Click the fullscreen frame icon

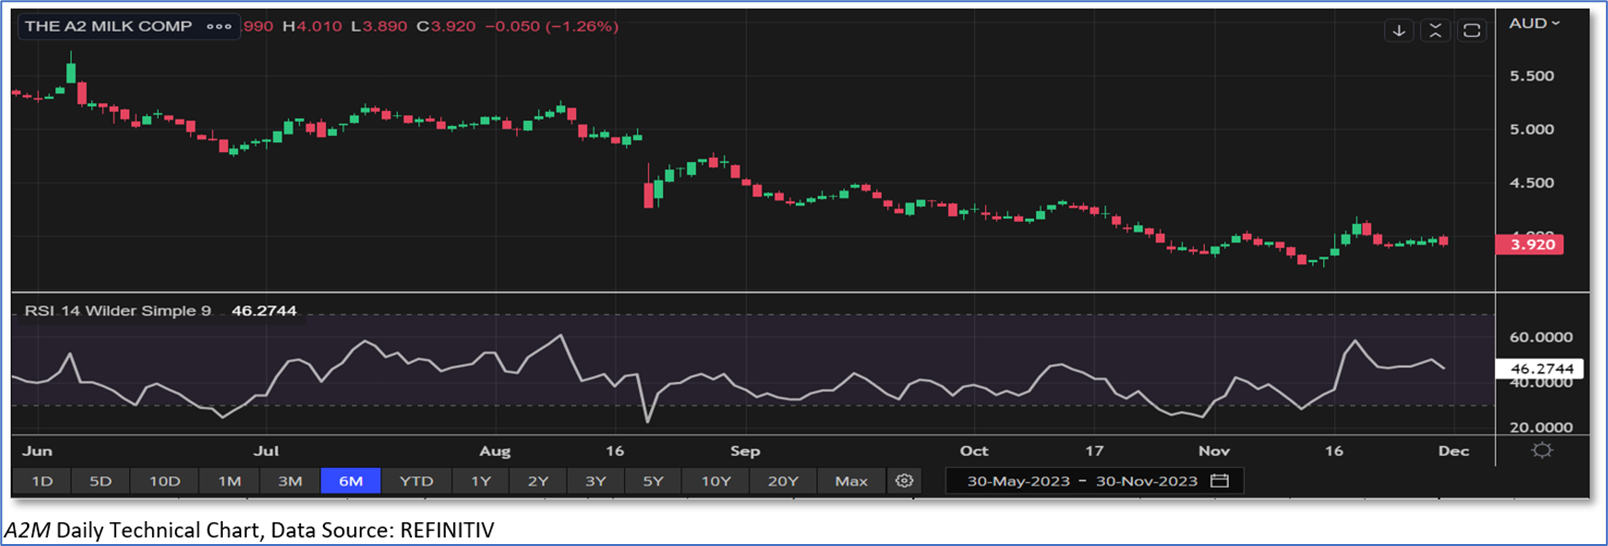coord(1471,31)
